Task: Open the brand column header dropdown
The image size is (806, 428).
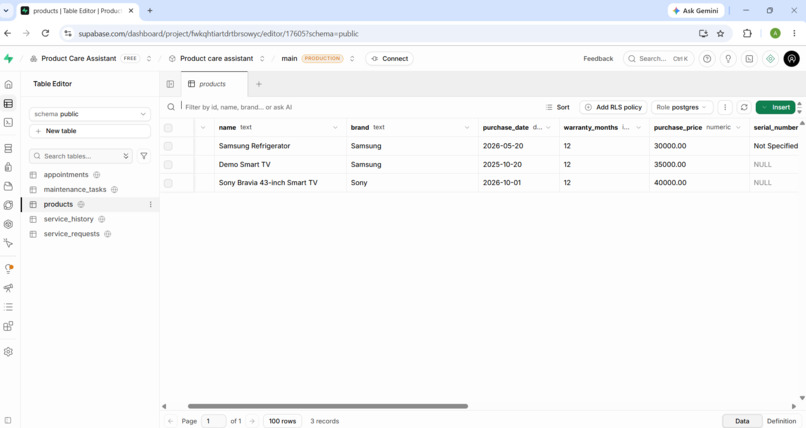Action: click(x=467, y=127)
